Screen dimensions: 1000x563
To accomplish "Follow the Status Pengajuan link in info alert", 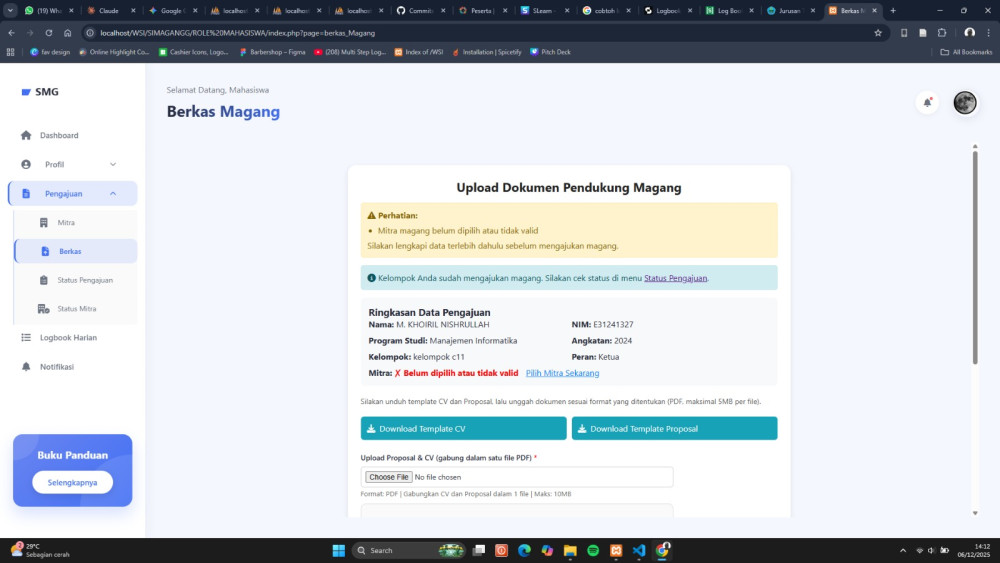I will [x=675, y=278].
